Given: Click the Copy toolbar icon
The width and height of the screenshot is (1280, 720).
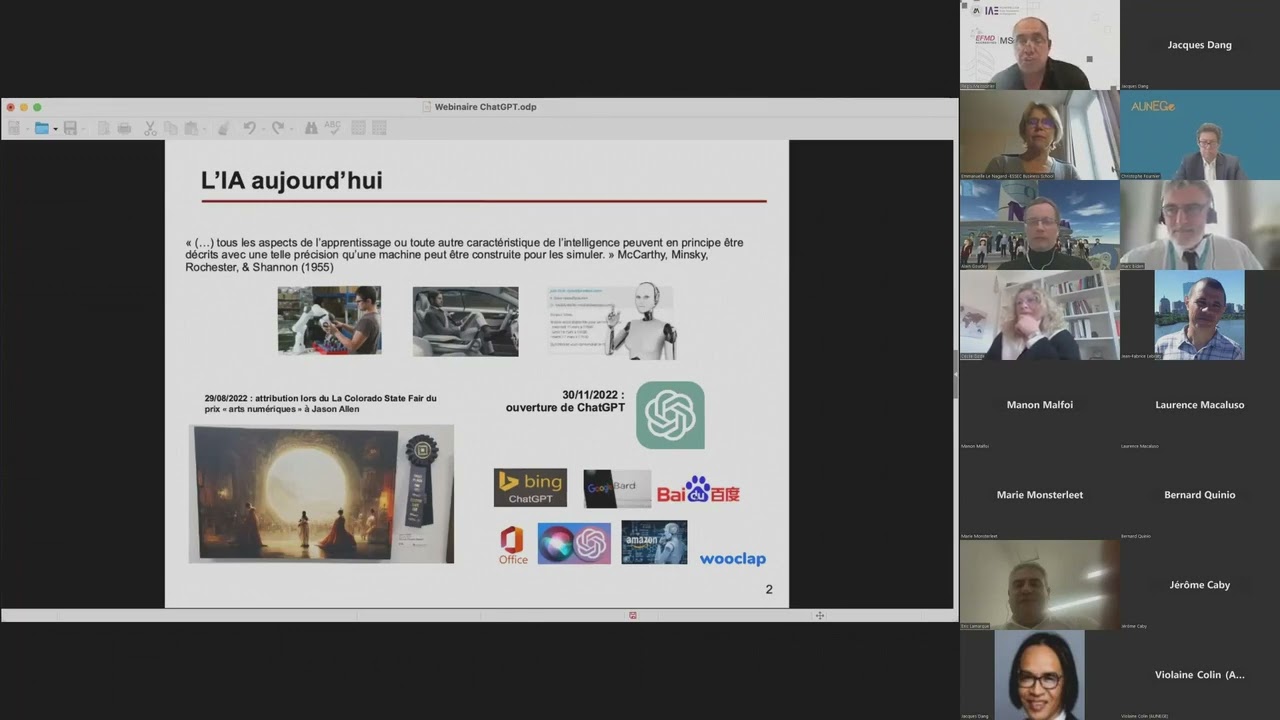Looking at the screenshot, I should tap(171, 128).
